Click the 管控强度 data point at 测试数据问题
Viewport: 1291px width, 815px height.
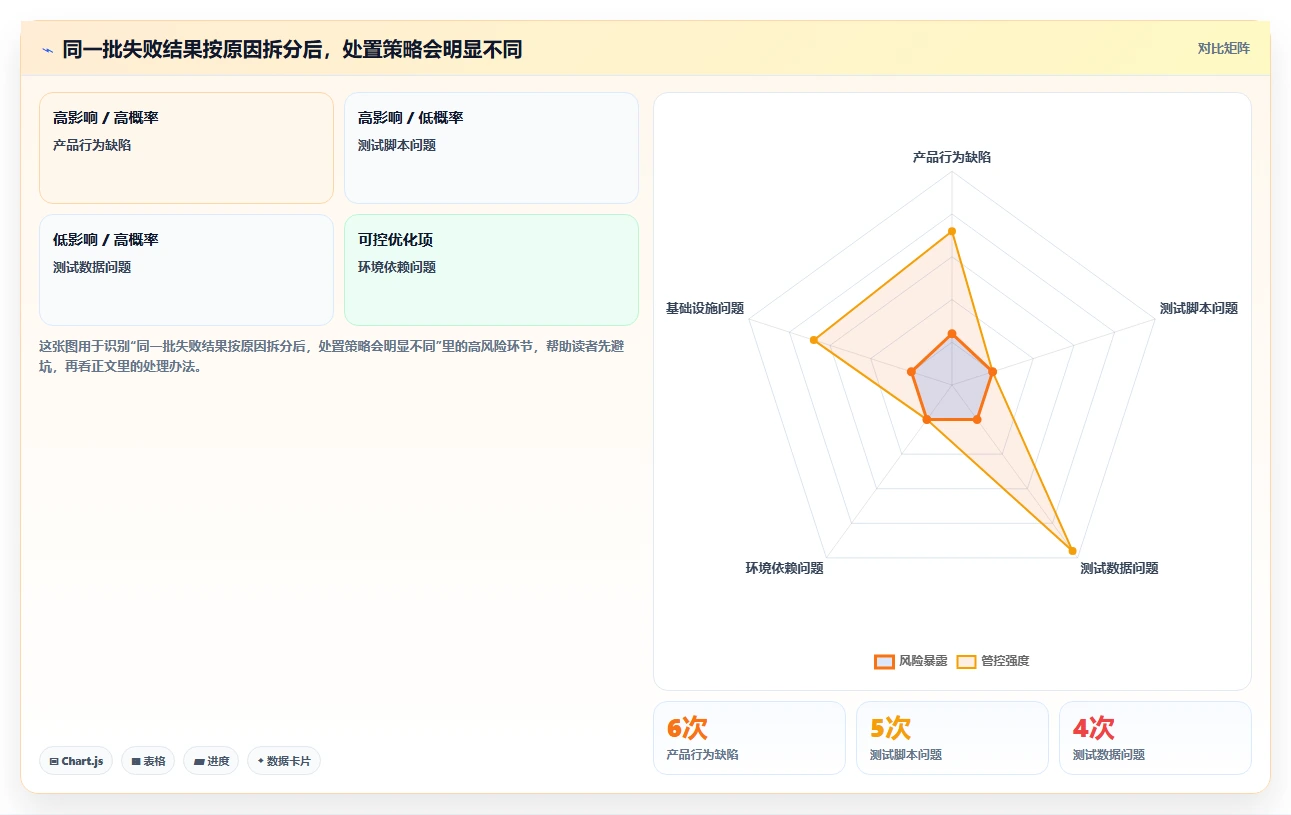coord(1072,550)
